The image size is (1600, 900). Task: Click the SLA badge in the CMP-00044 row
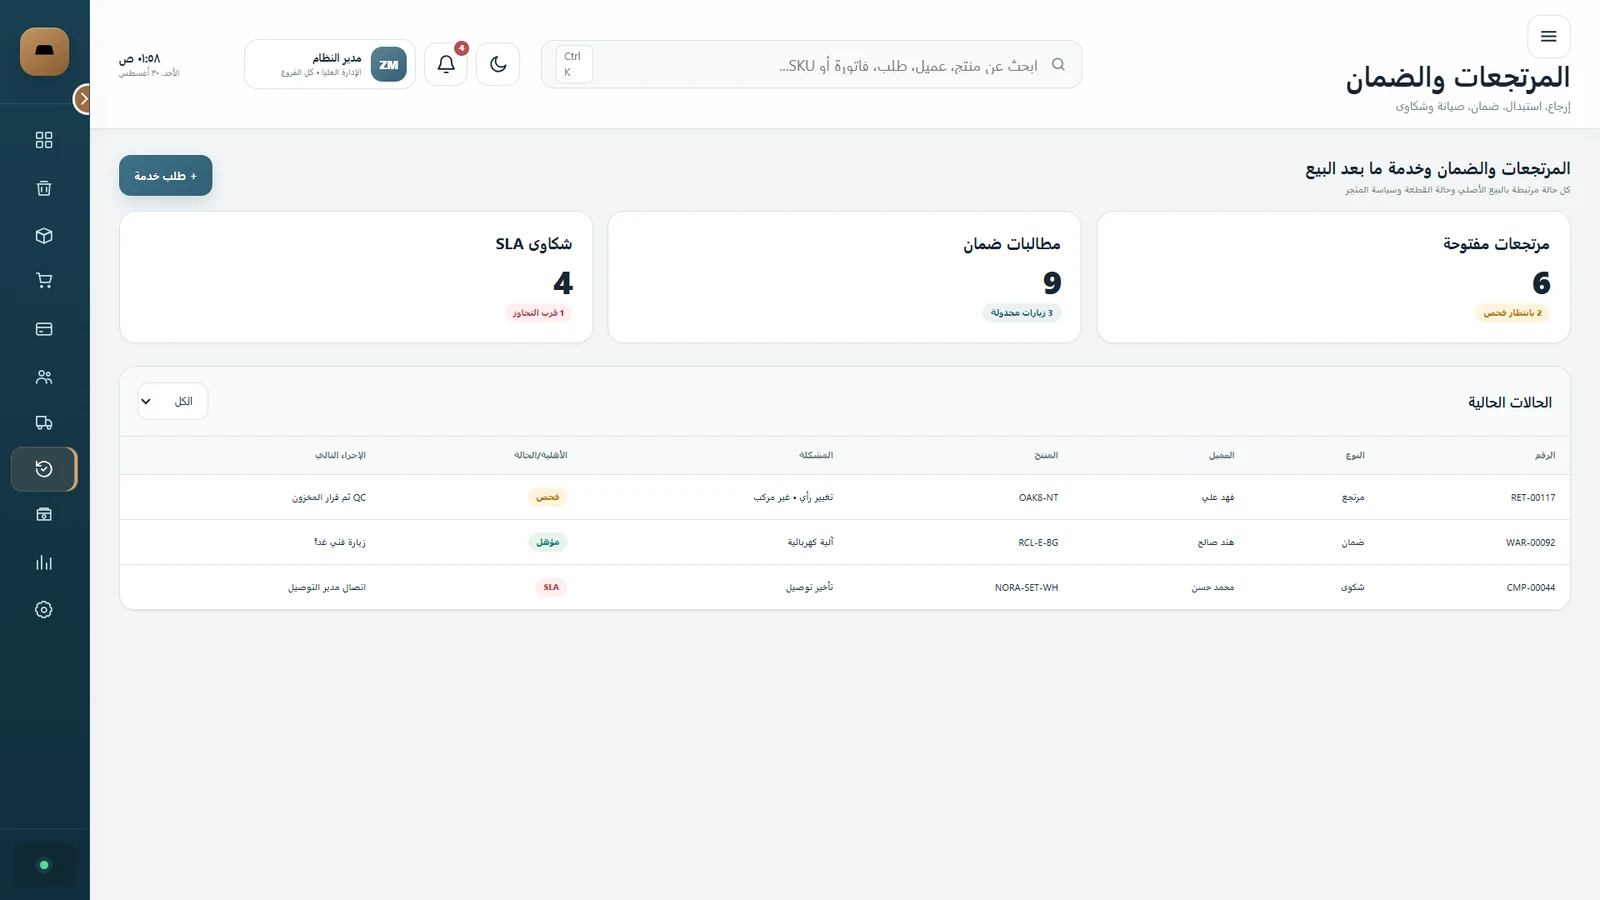pos(551,587)
